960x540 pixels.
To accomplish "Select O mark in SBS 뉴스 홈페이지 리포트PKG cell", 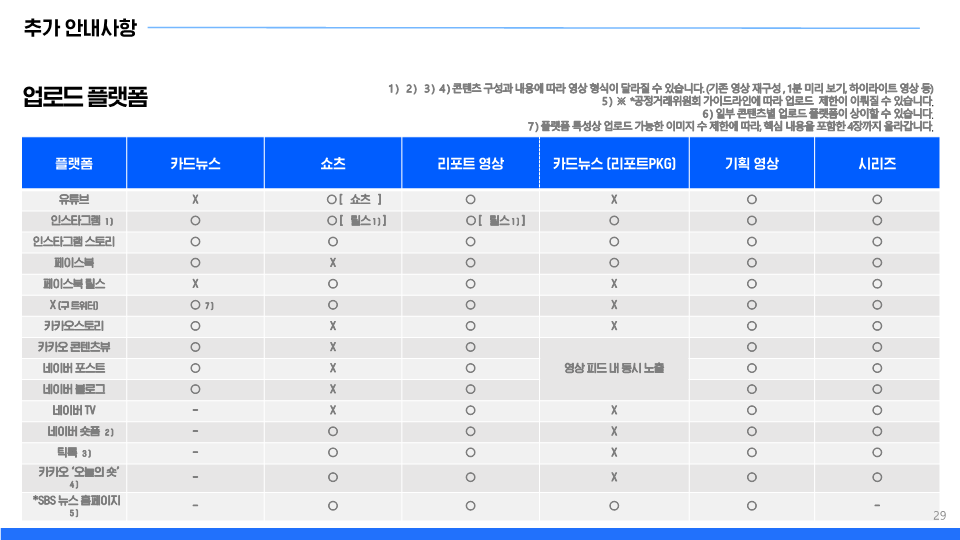I will point(614,506).
